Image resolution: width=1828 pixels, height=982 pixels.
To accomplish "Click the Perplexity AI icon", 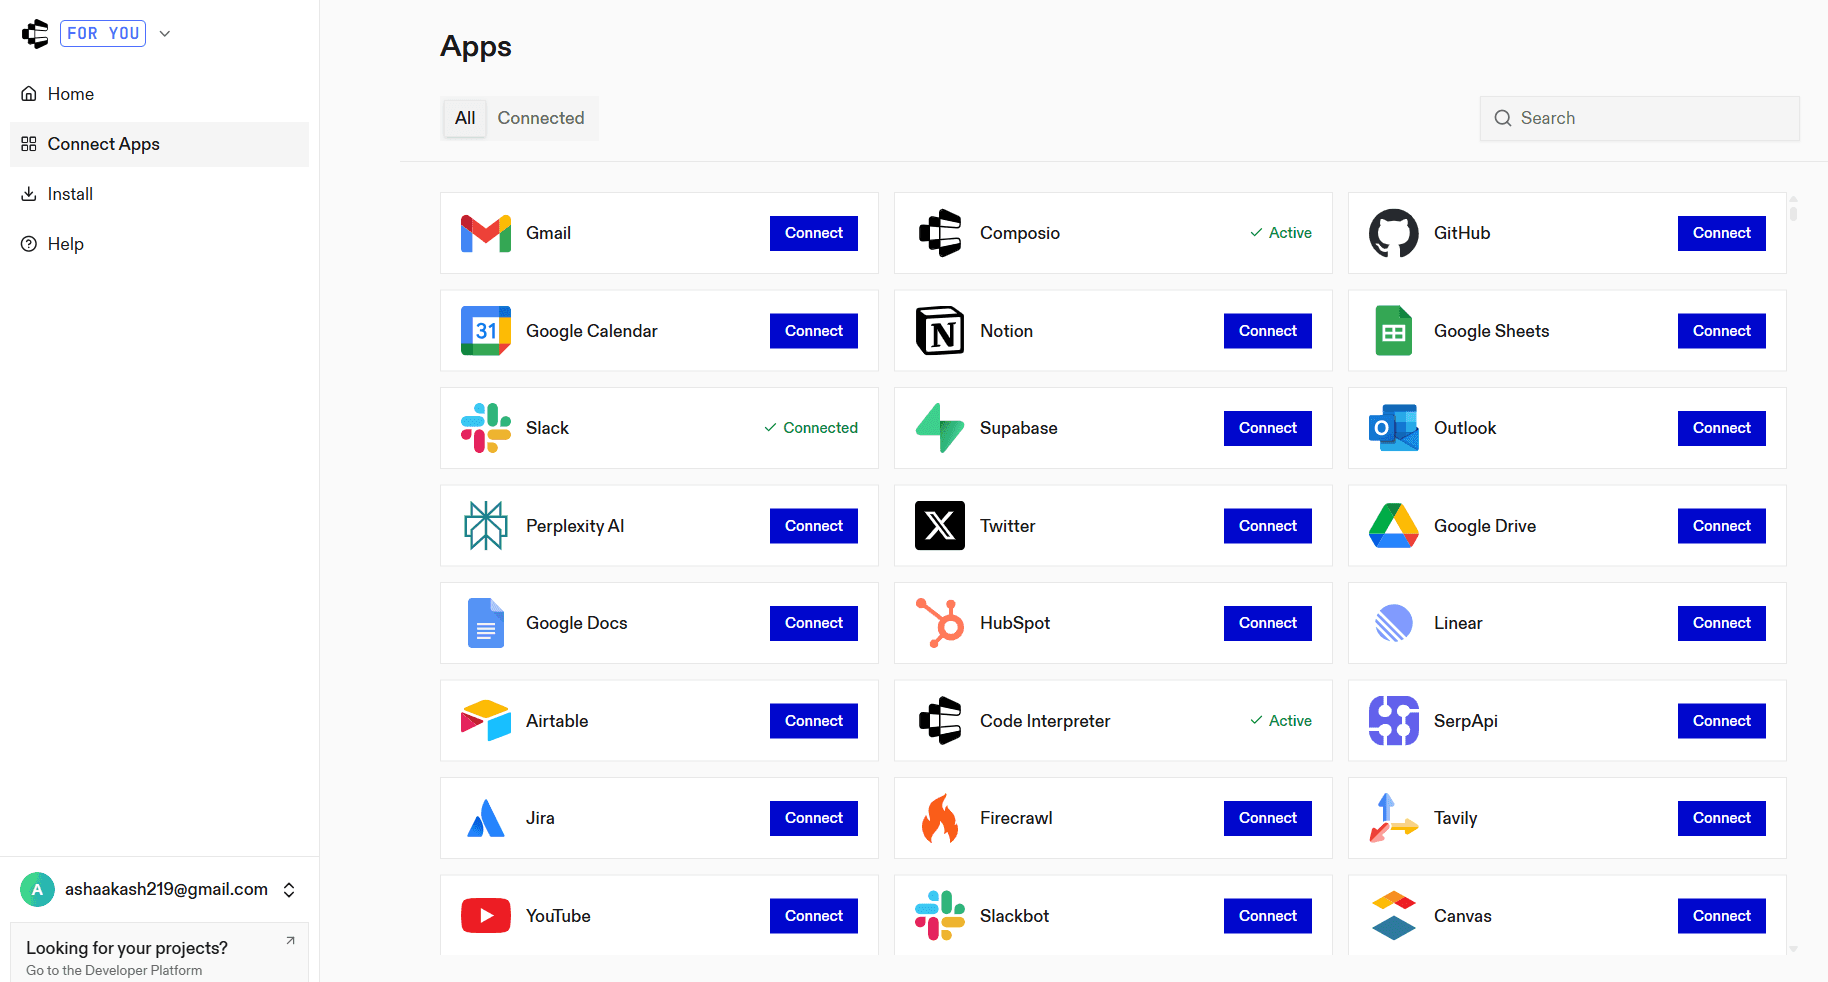I will (486, 526).
